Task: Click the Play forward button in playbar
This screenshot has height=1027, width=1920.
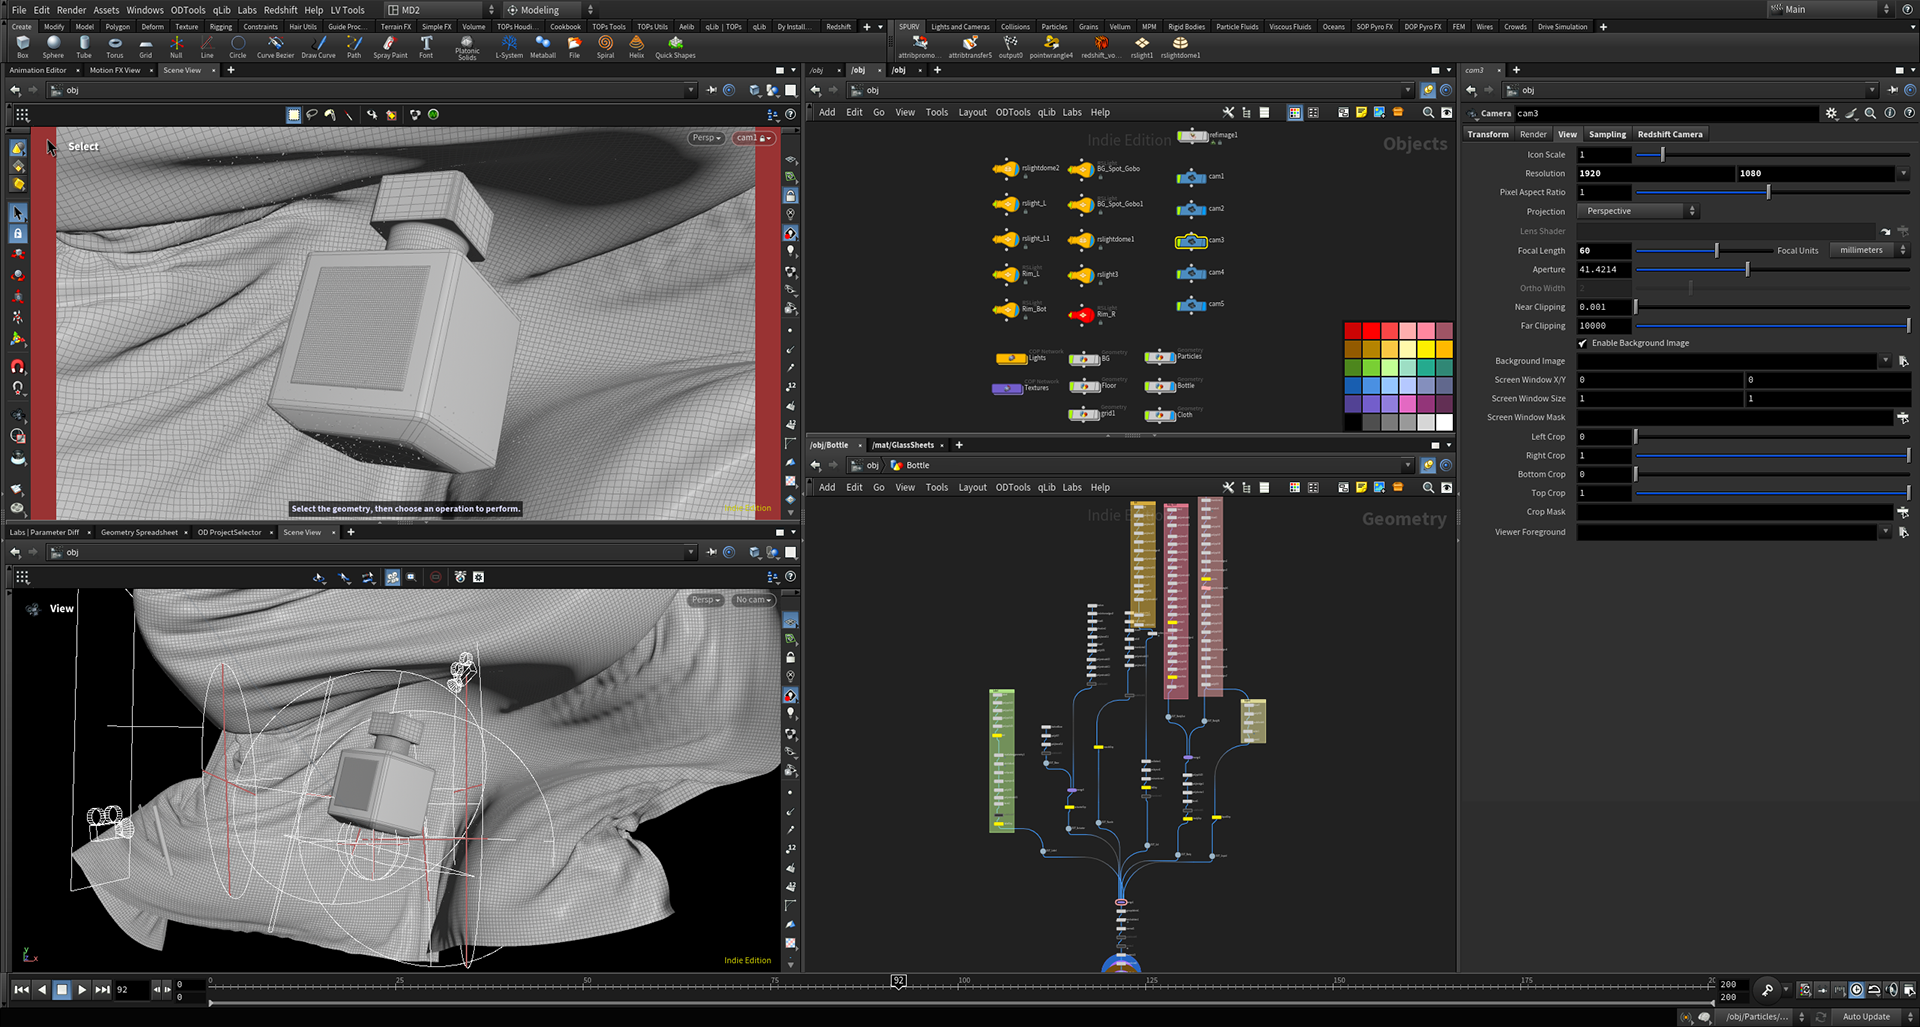Action: [x=82, y=989]
